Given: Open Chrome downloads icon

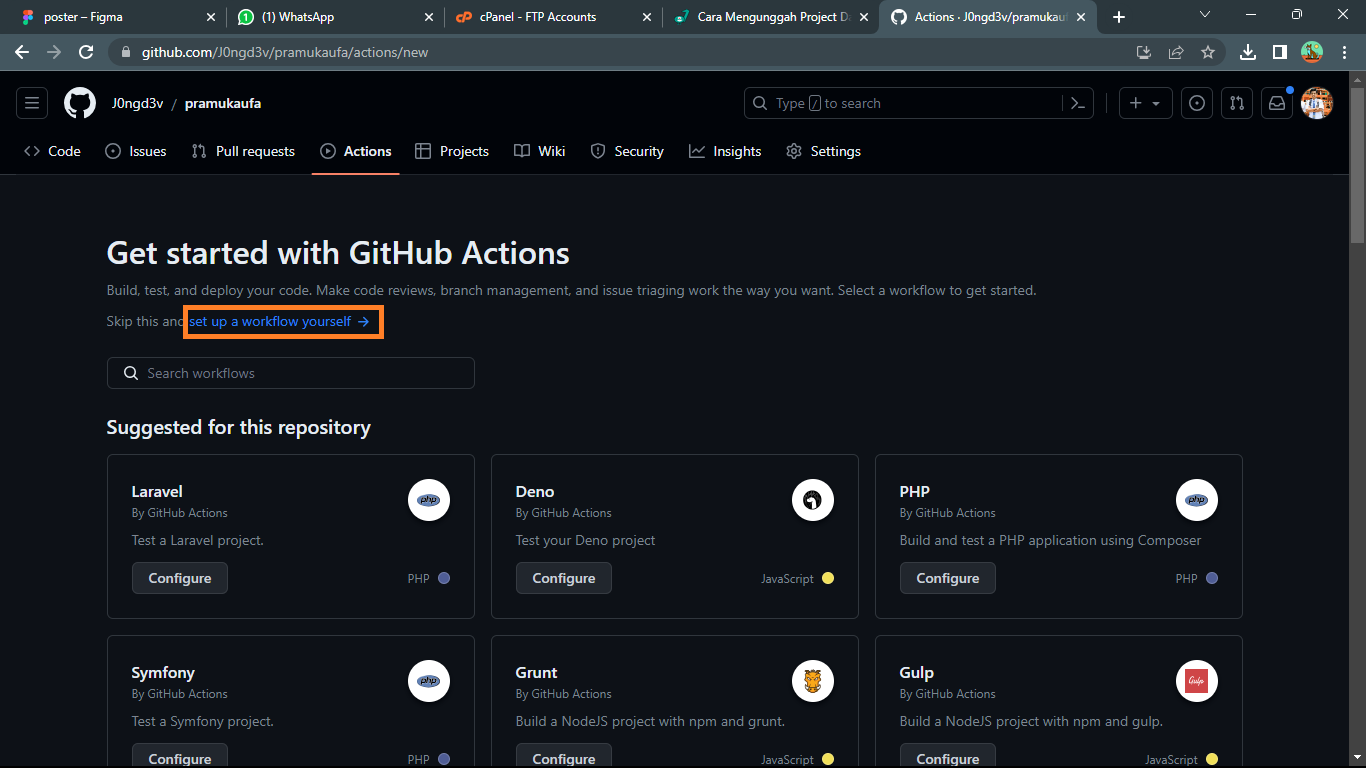Looking at the screenshot, I should tap(1247, 52).
